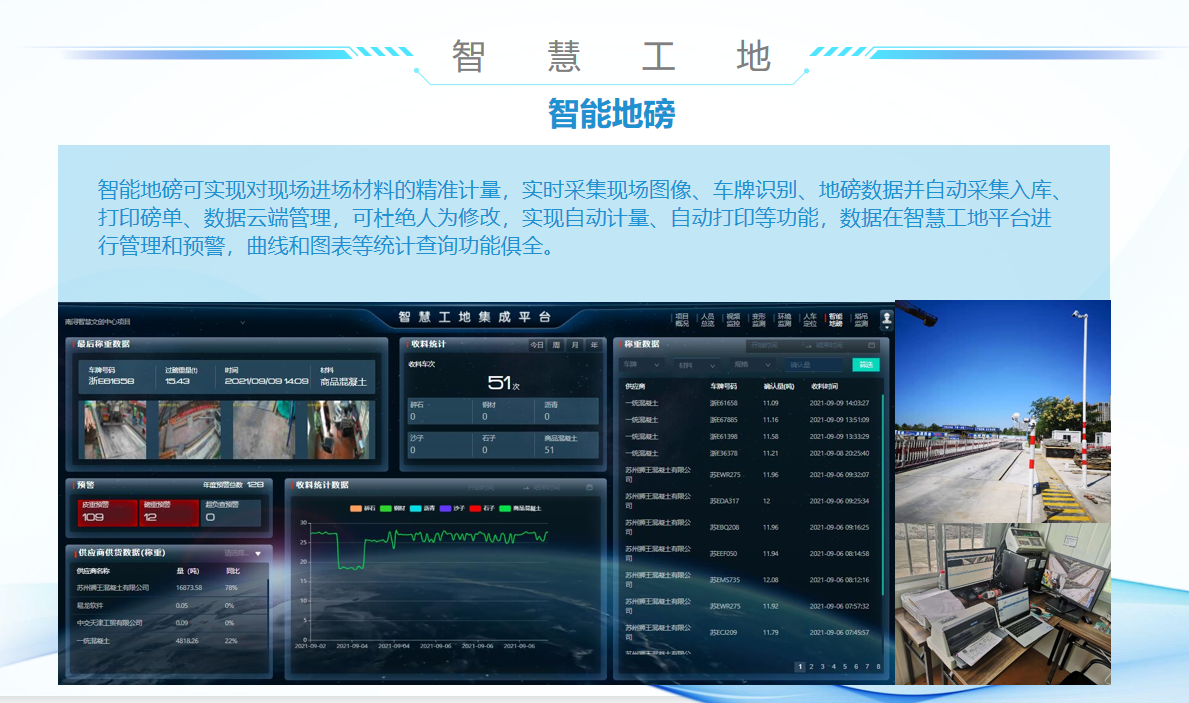This screenshot has height=703, width=1189.
Task: Switch to the 项目概况 navigation tab
Action: [682, 319]
